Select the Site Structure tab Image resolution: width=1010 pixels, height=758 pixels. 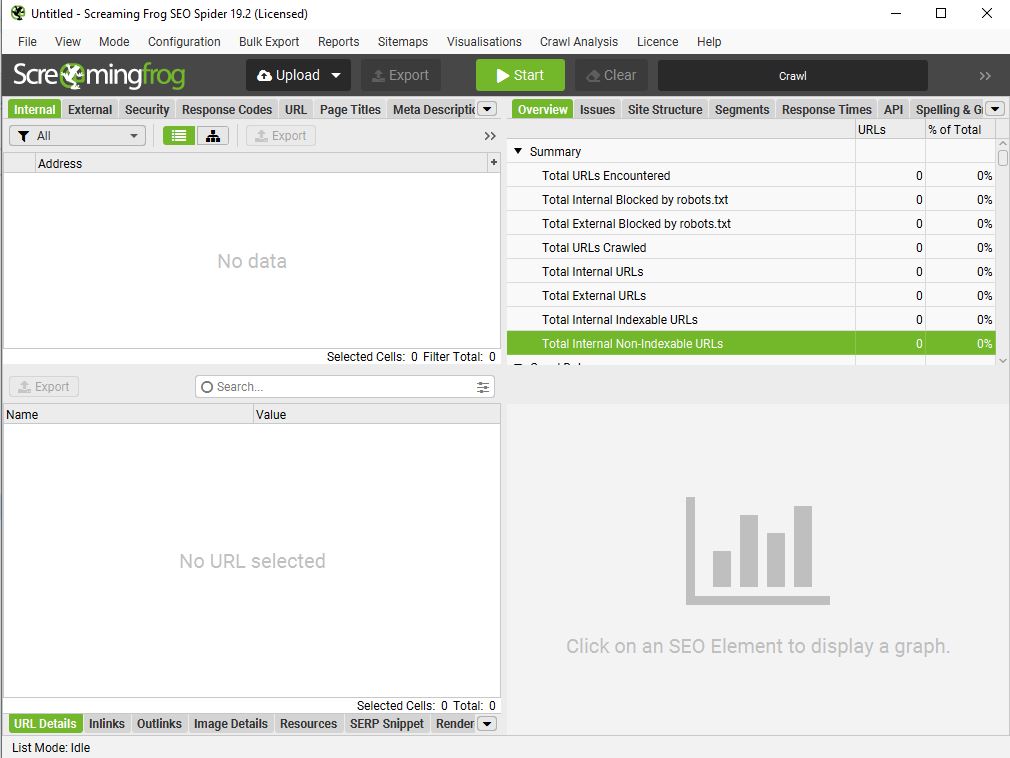665,109
